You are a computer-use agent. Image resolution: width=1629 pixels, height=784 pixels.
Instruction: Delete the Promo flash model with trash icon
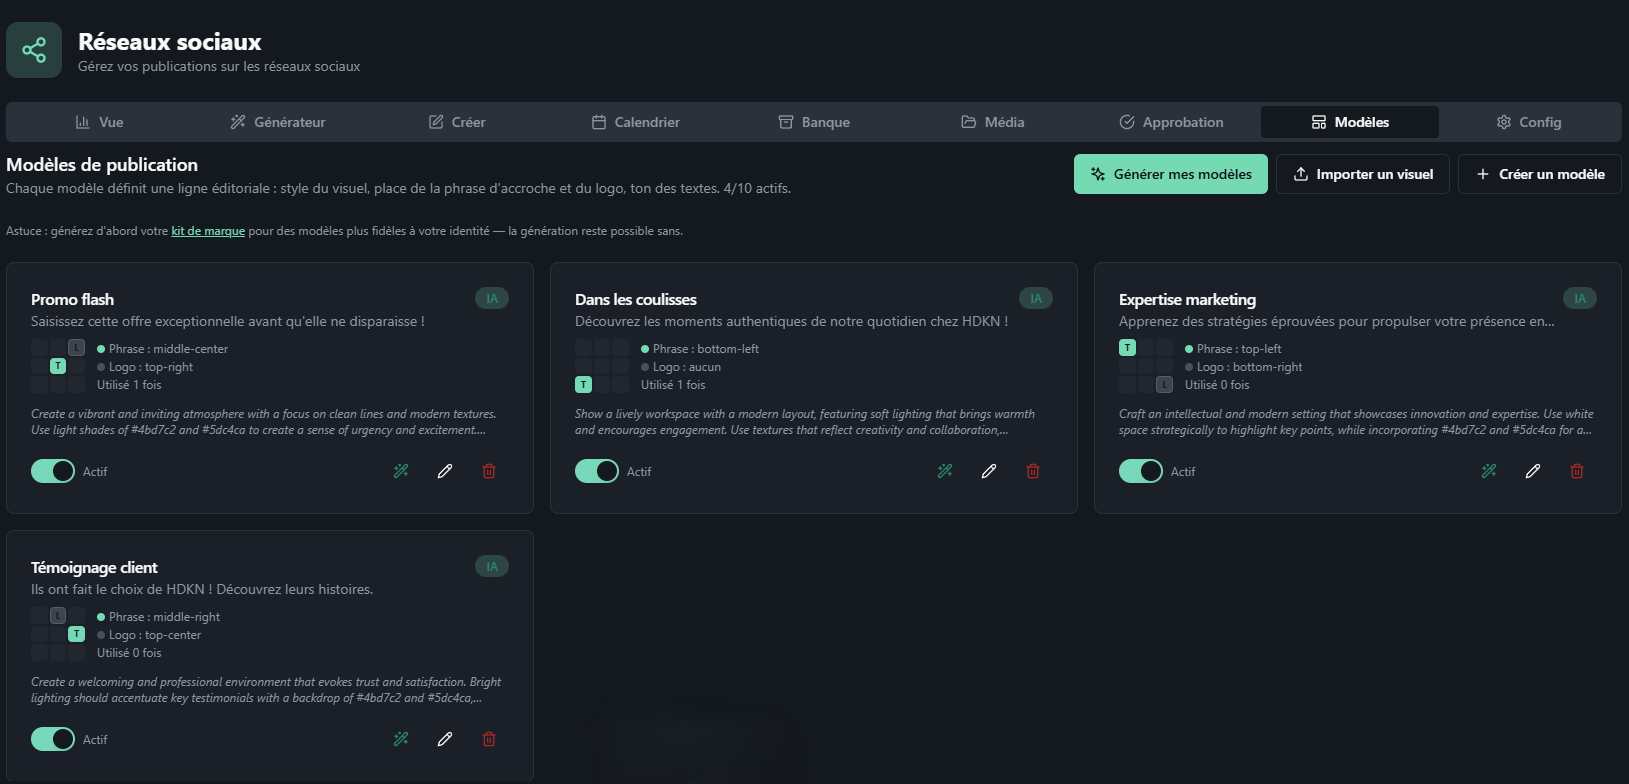pos(489,471)
